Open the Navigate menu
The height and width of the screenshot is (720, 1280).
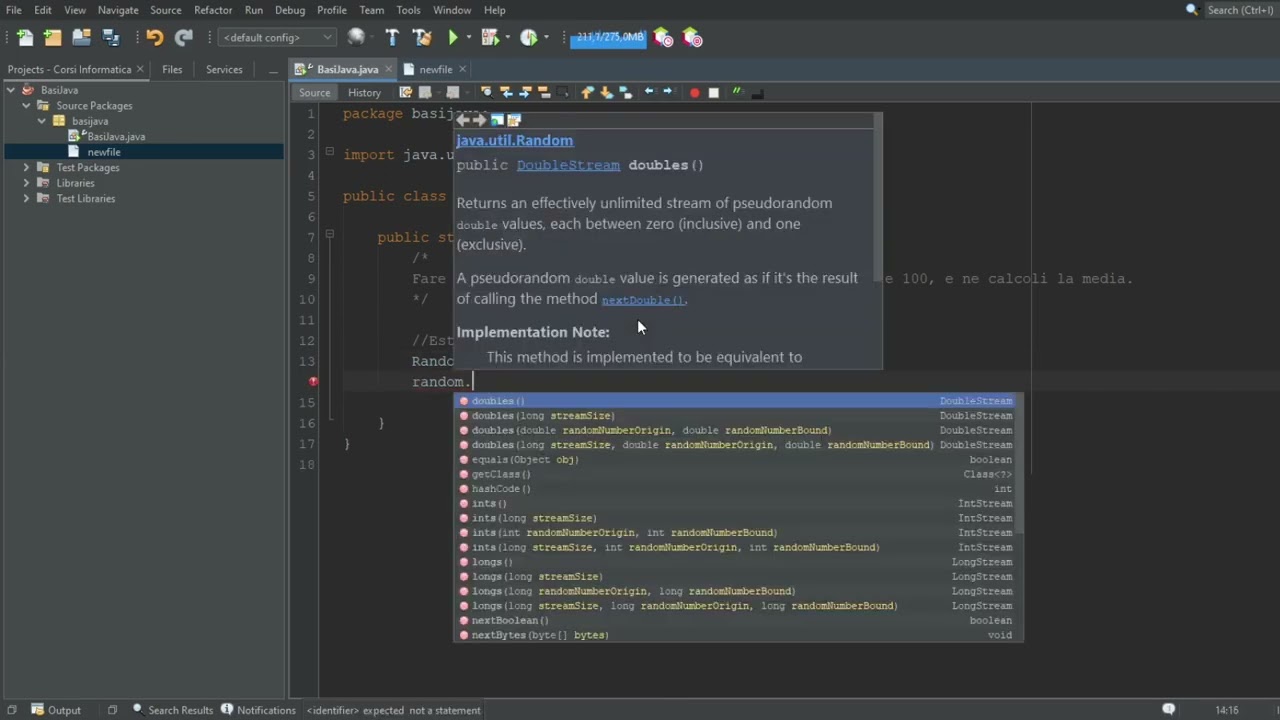tap(118, 10)
